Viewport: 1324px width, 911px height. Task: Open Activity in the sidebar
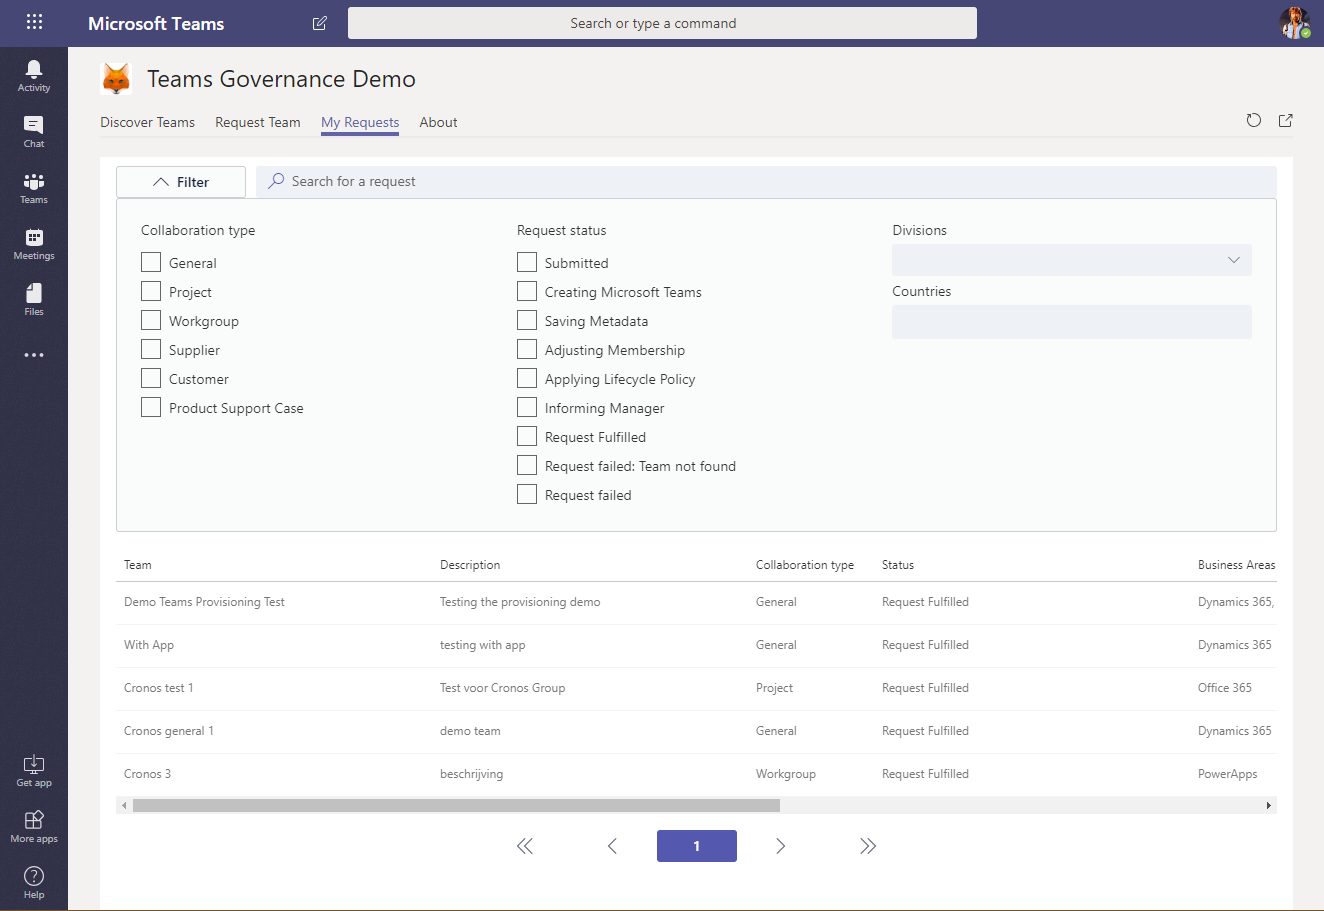tap(34, 75)
